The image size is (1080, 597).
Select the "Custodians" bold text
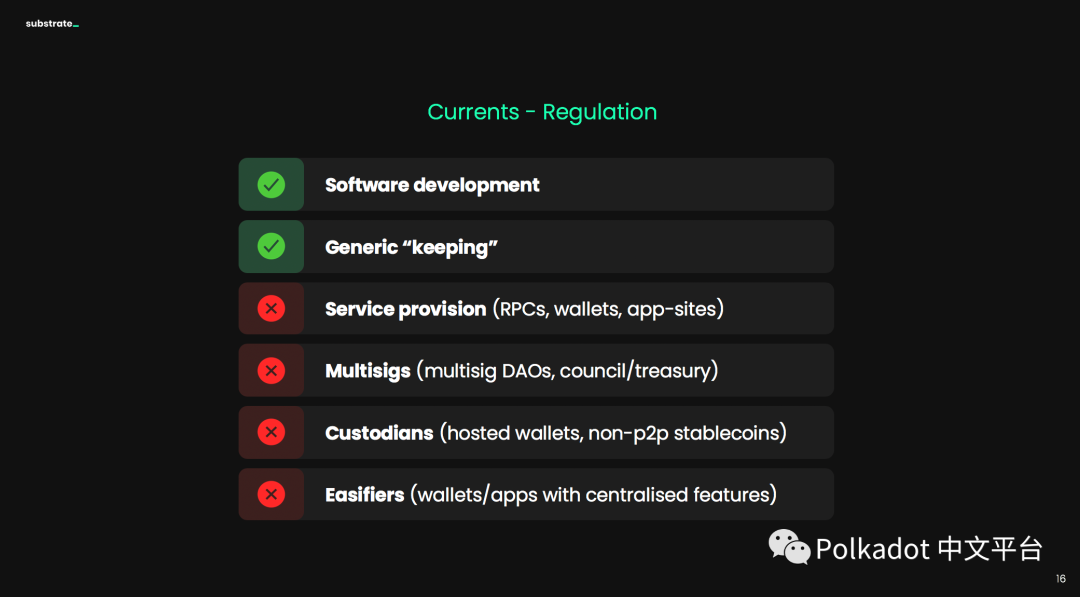coord(379,433)
